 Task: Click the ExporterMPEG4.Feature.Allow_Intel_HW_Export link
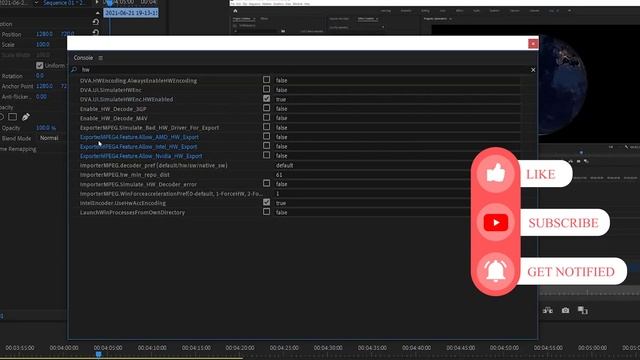(x=138, y=147)
